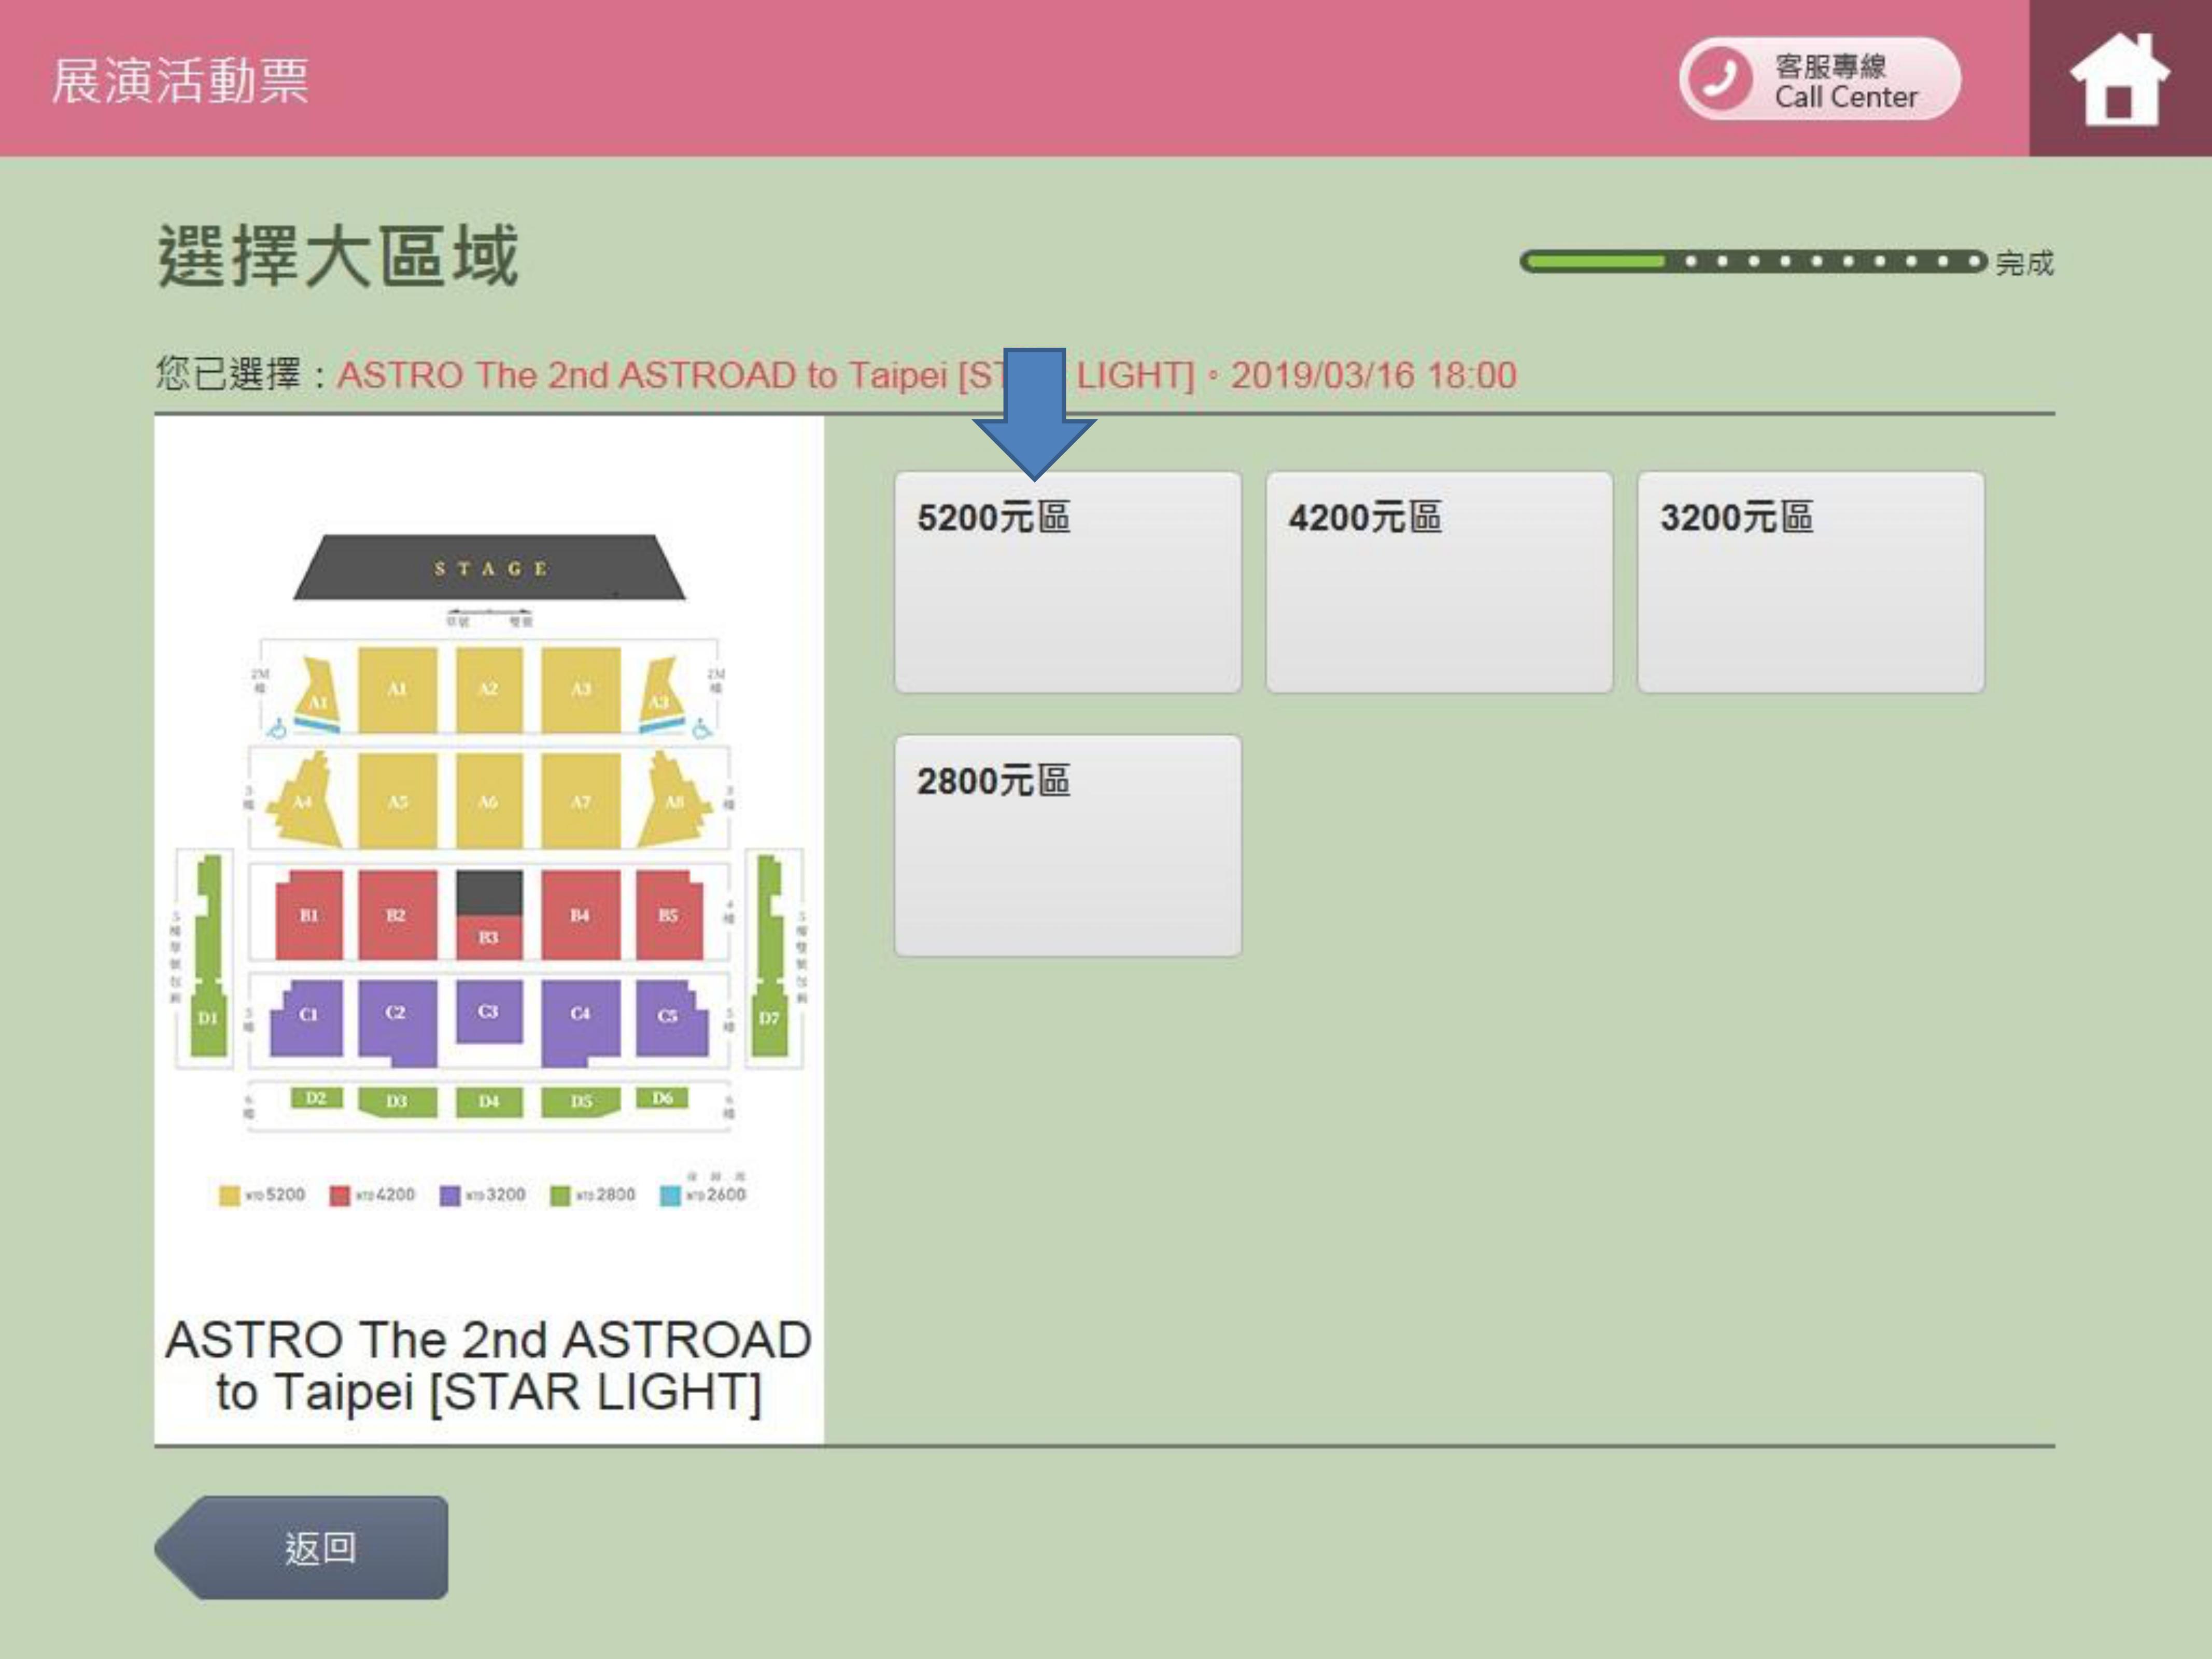Go back with the 返回 button
Screen dimensions: 2212x1659
click(x=302, y=1547)
